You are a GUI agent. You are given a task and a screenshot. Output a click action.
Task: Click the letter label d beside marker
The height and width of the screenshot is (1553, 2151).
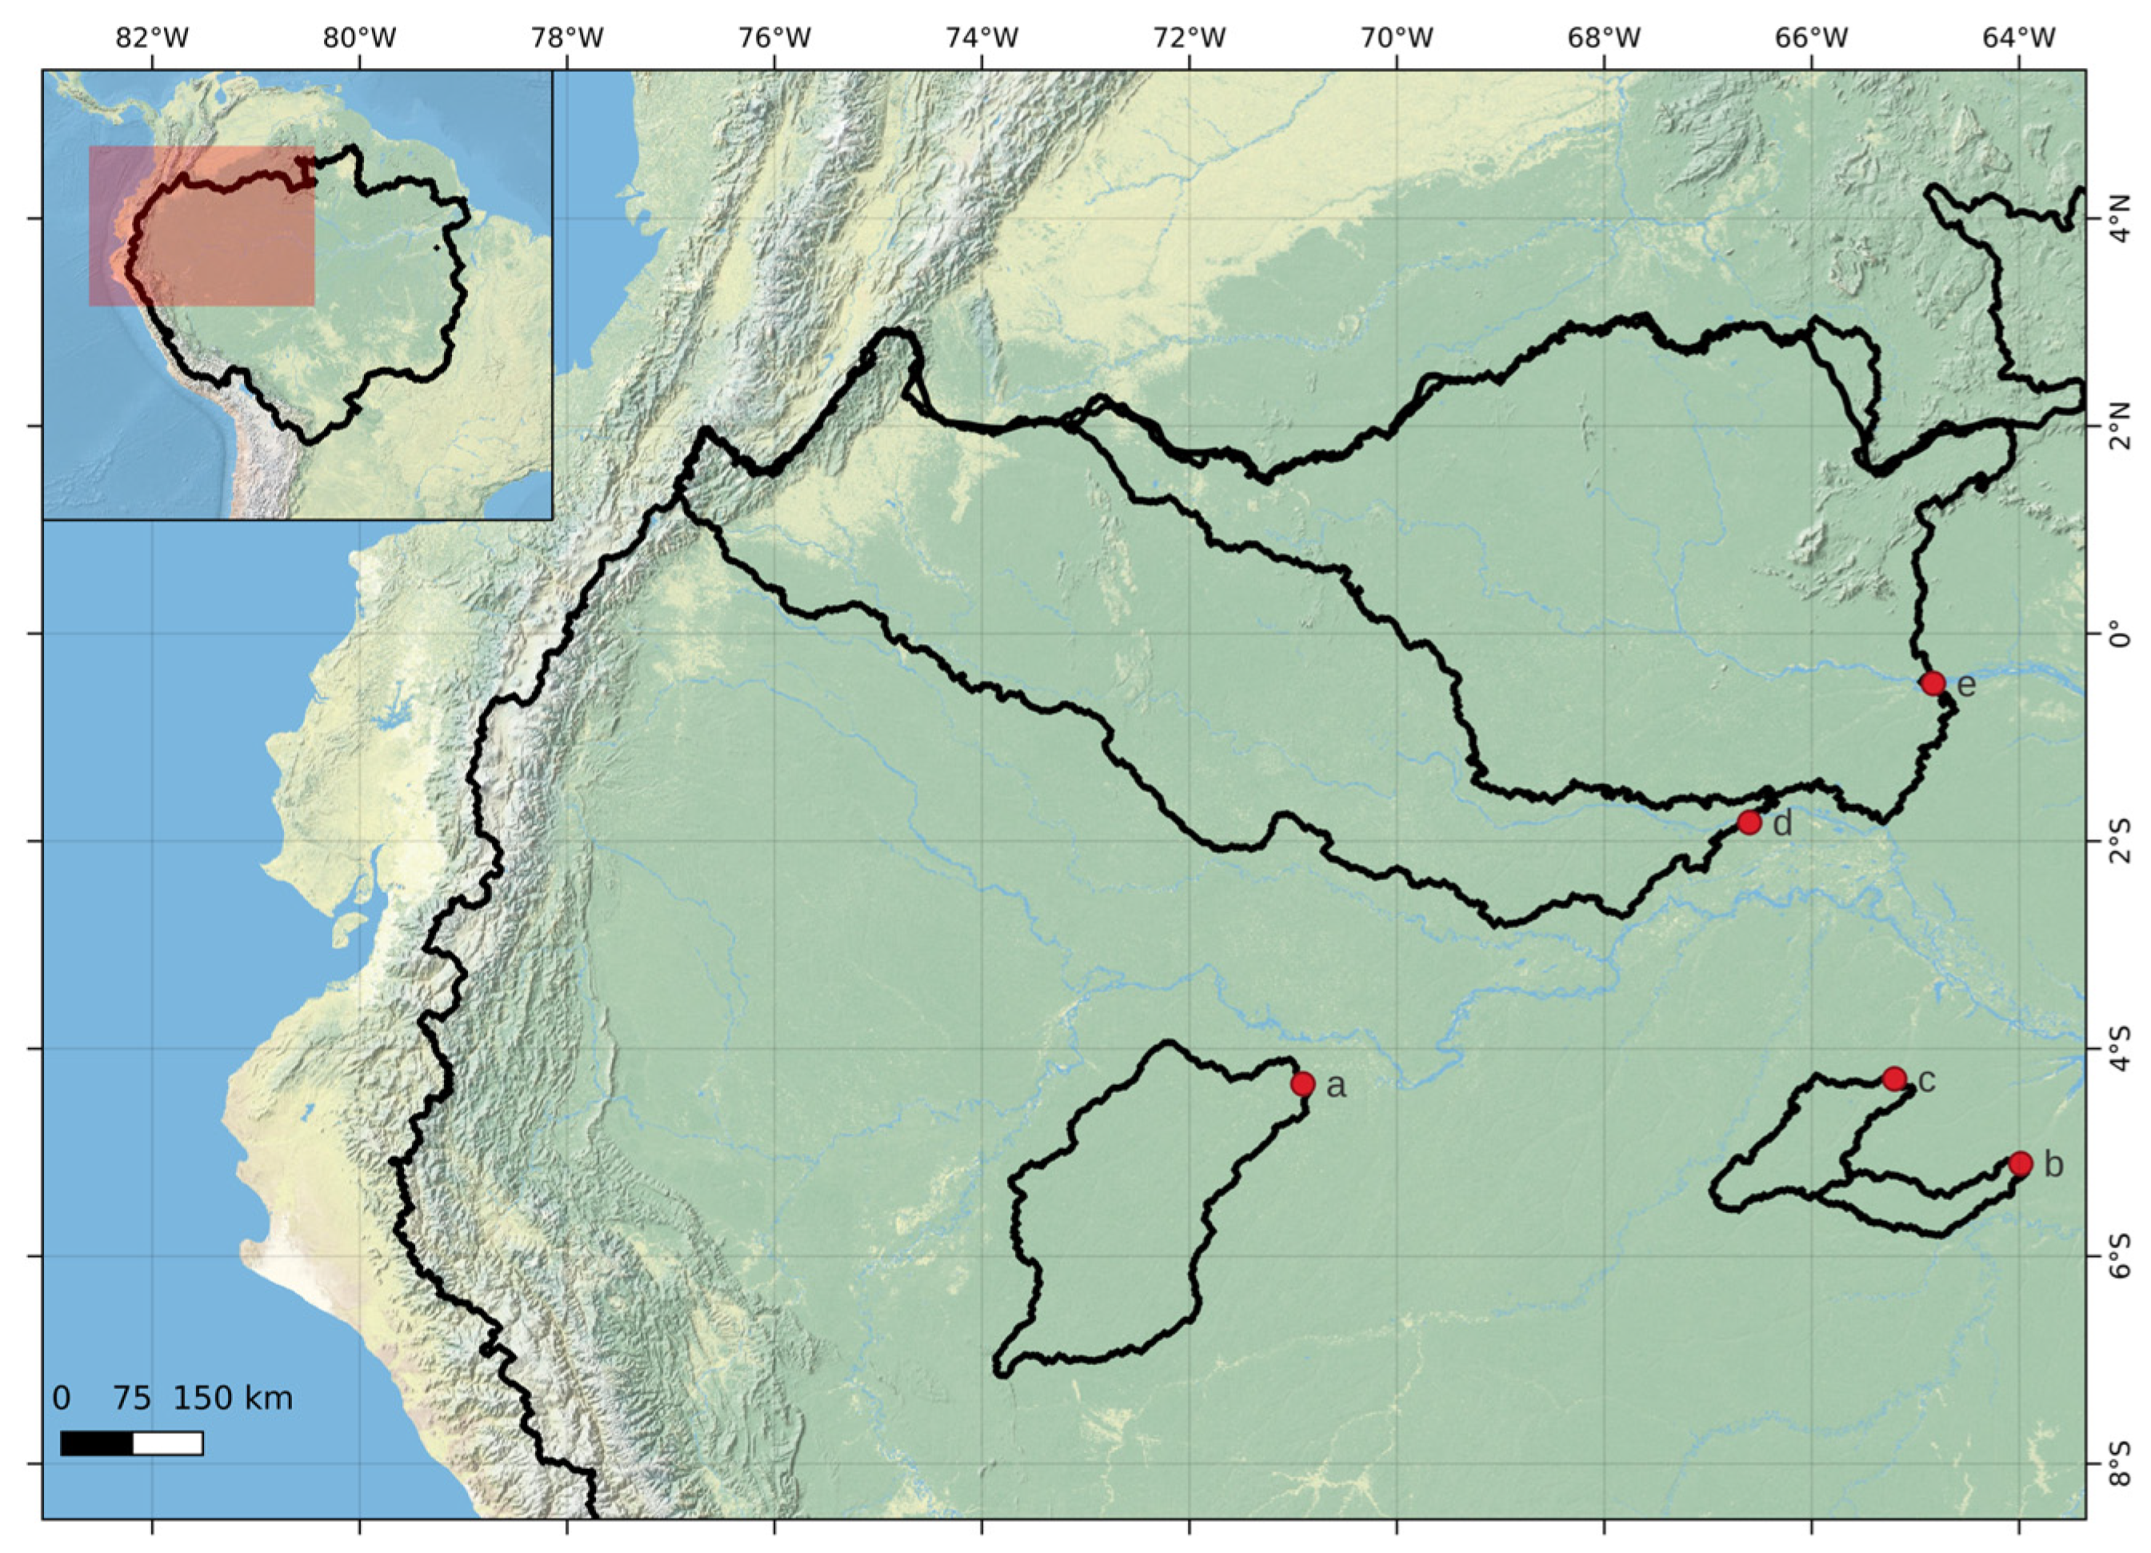[1782, 824]
